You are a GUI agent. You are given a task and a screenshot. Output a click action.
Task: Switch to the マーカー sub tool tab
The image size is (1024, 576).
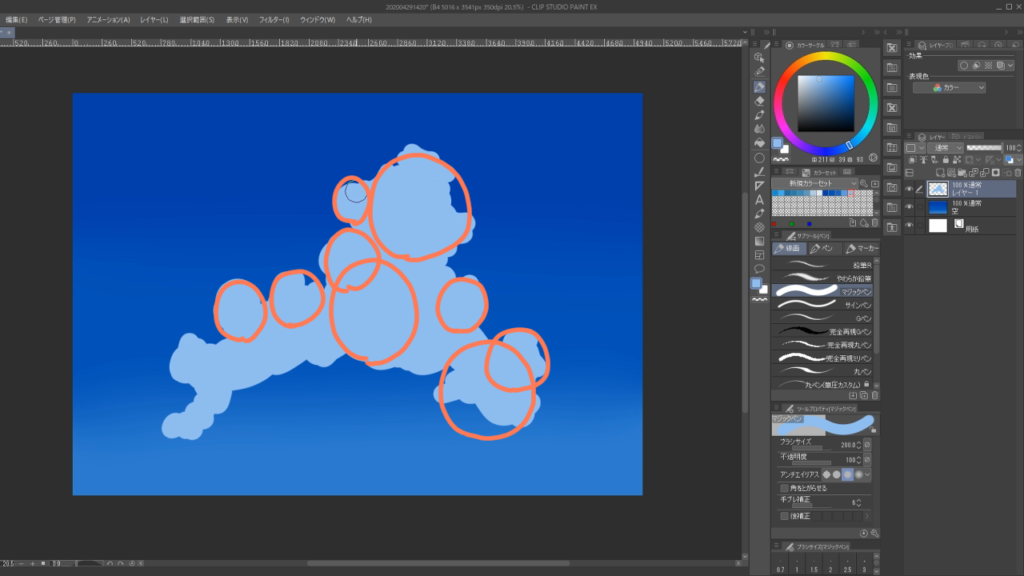[x=861, y=248]
